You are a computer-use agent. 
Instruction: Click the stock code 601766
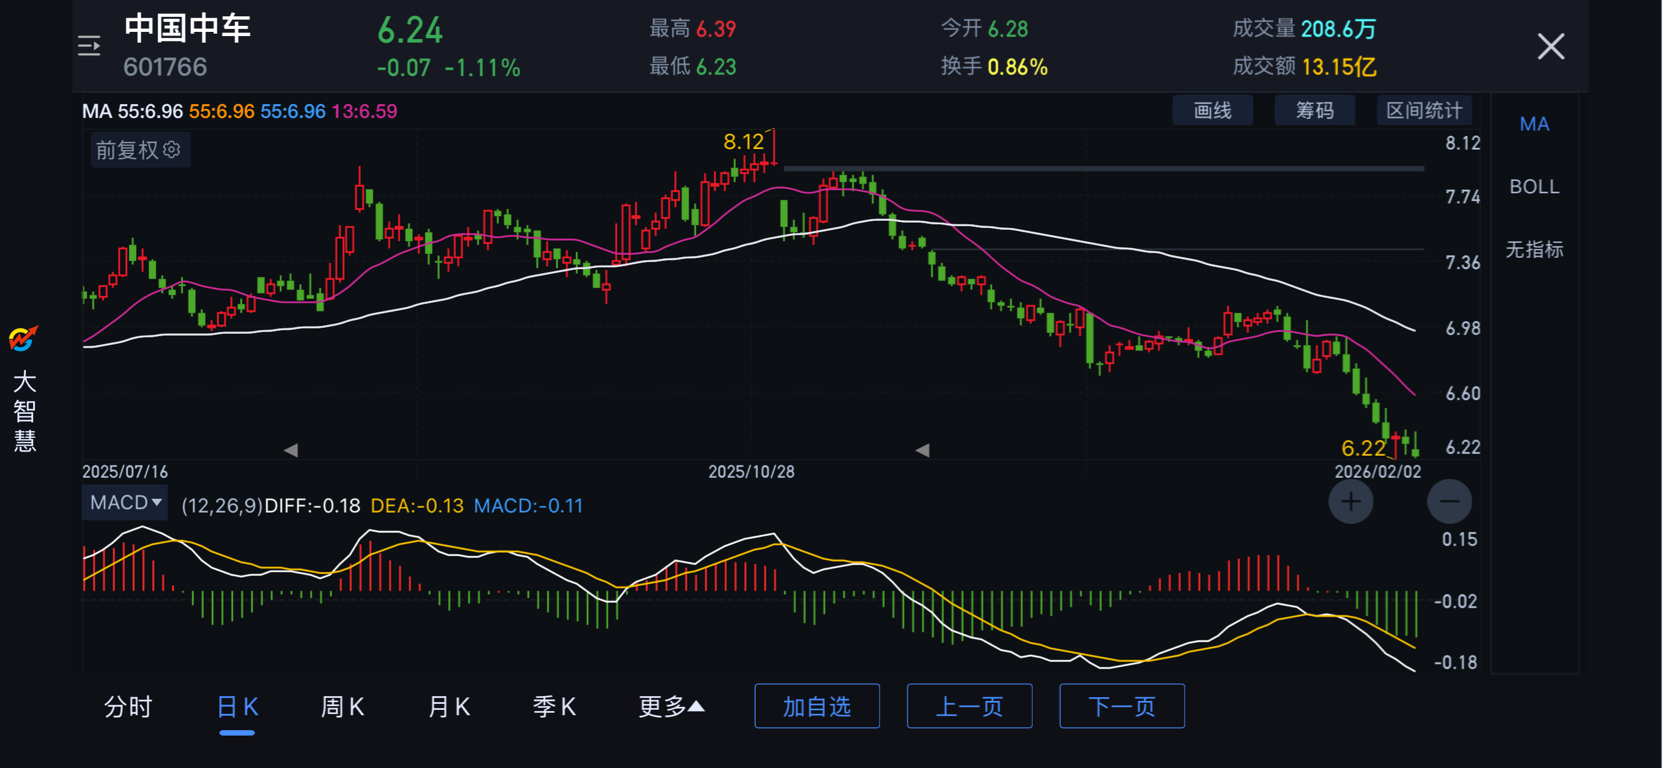tap(165, 67)
